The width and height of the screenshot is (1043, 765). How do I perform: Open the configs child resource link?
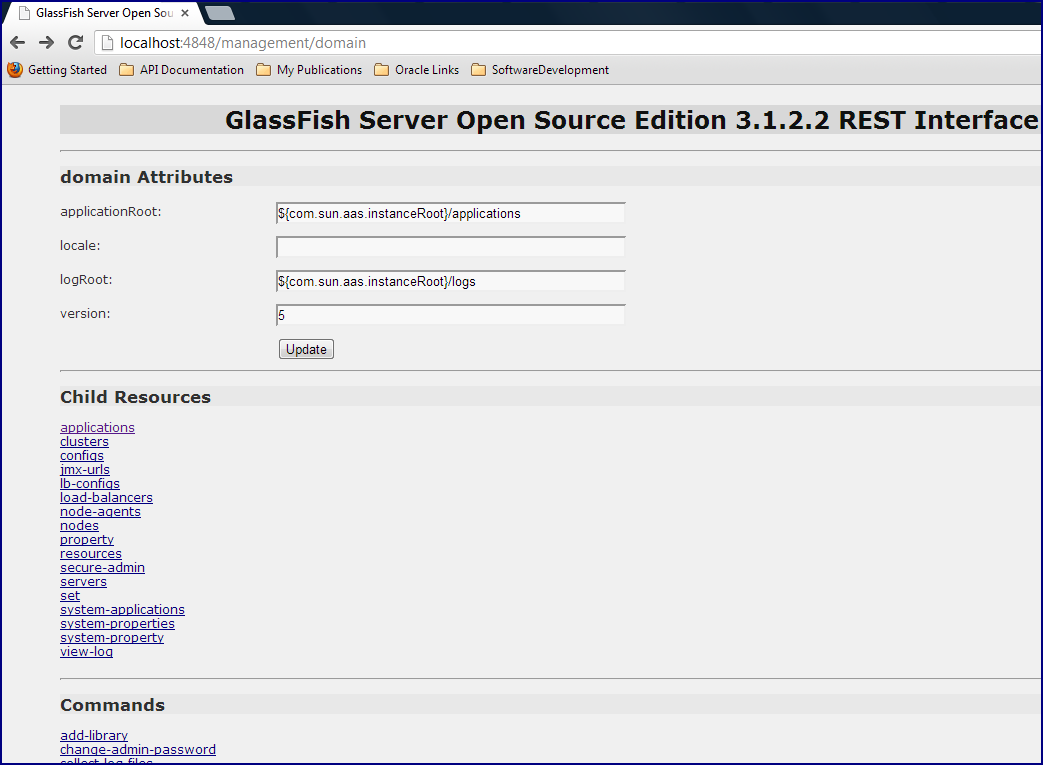[x=82, y=456]
